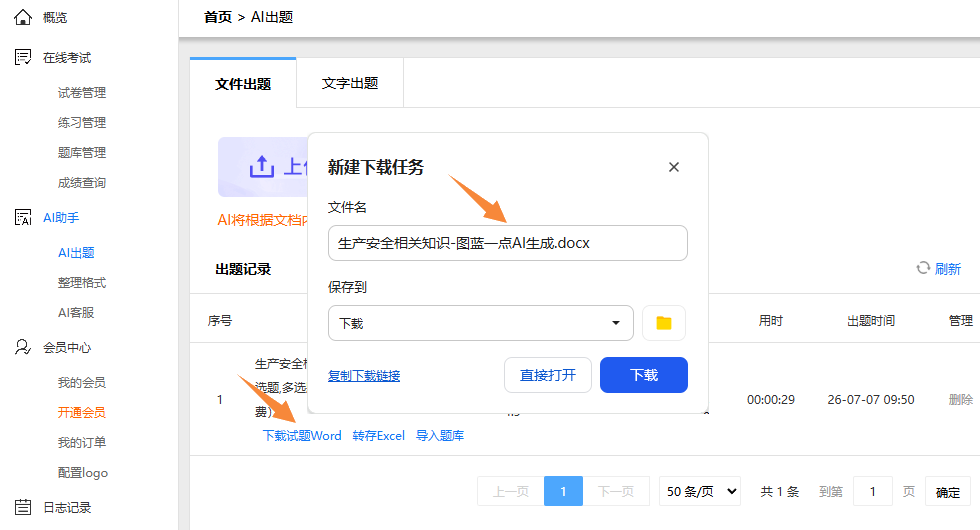Open 题库管理 in the sidebar menu
The width and height of the screenshot is (980, 530).
point(82,152)
